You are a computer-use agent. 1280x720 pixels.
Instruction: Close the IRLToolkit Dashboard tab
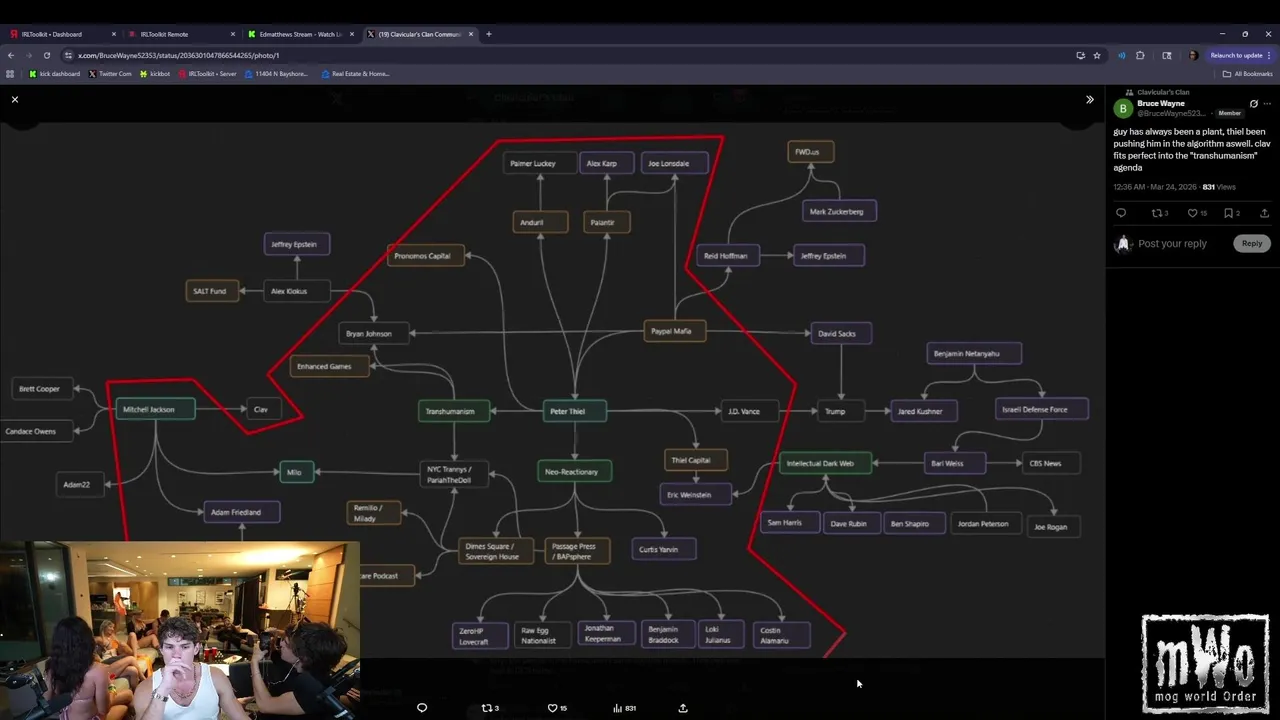coord(114,34)
